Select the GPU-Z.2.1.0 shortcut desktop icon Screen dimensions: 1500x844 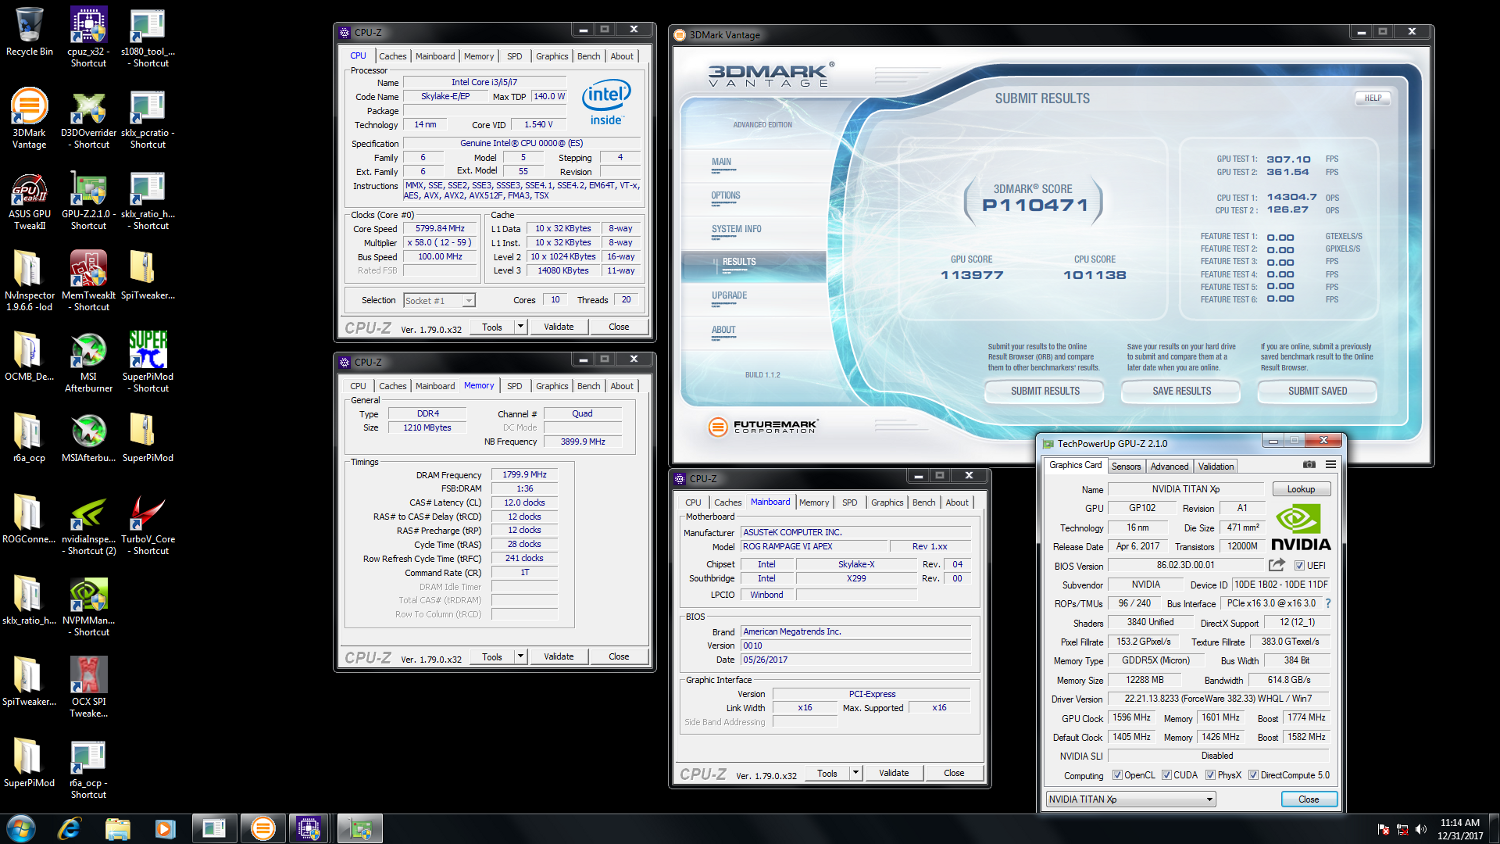tap(88, 199)
